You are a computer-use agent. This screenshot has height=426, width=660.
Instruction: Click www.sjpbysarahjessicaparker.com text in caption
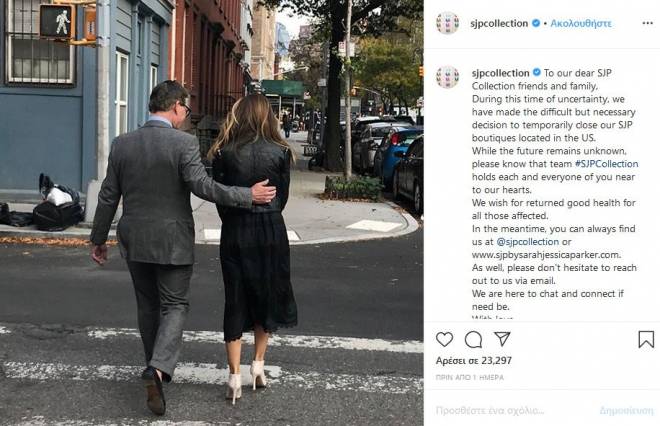point(546,255)
